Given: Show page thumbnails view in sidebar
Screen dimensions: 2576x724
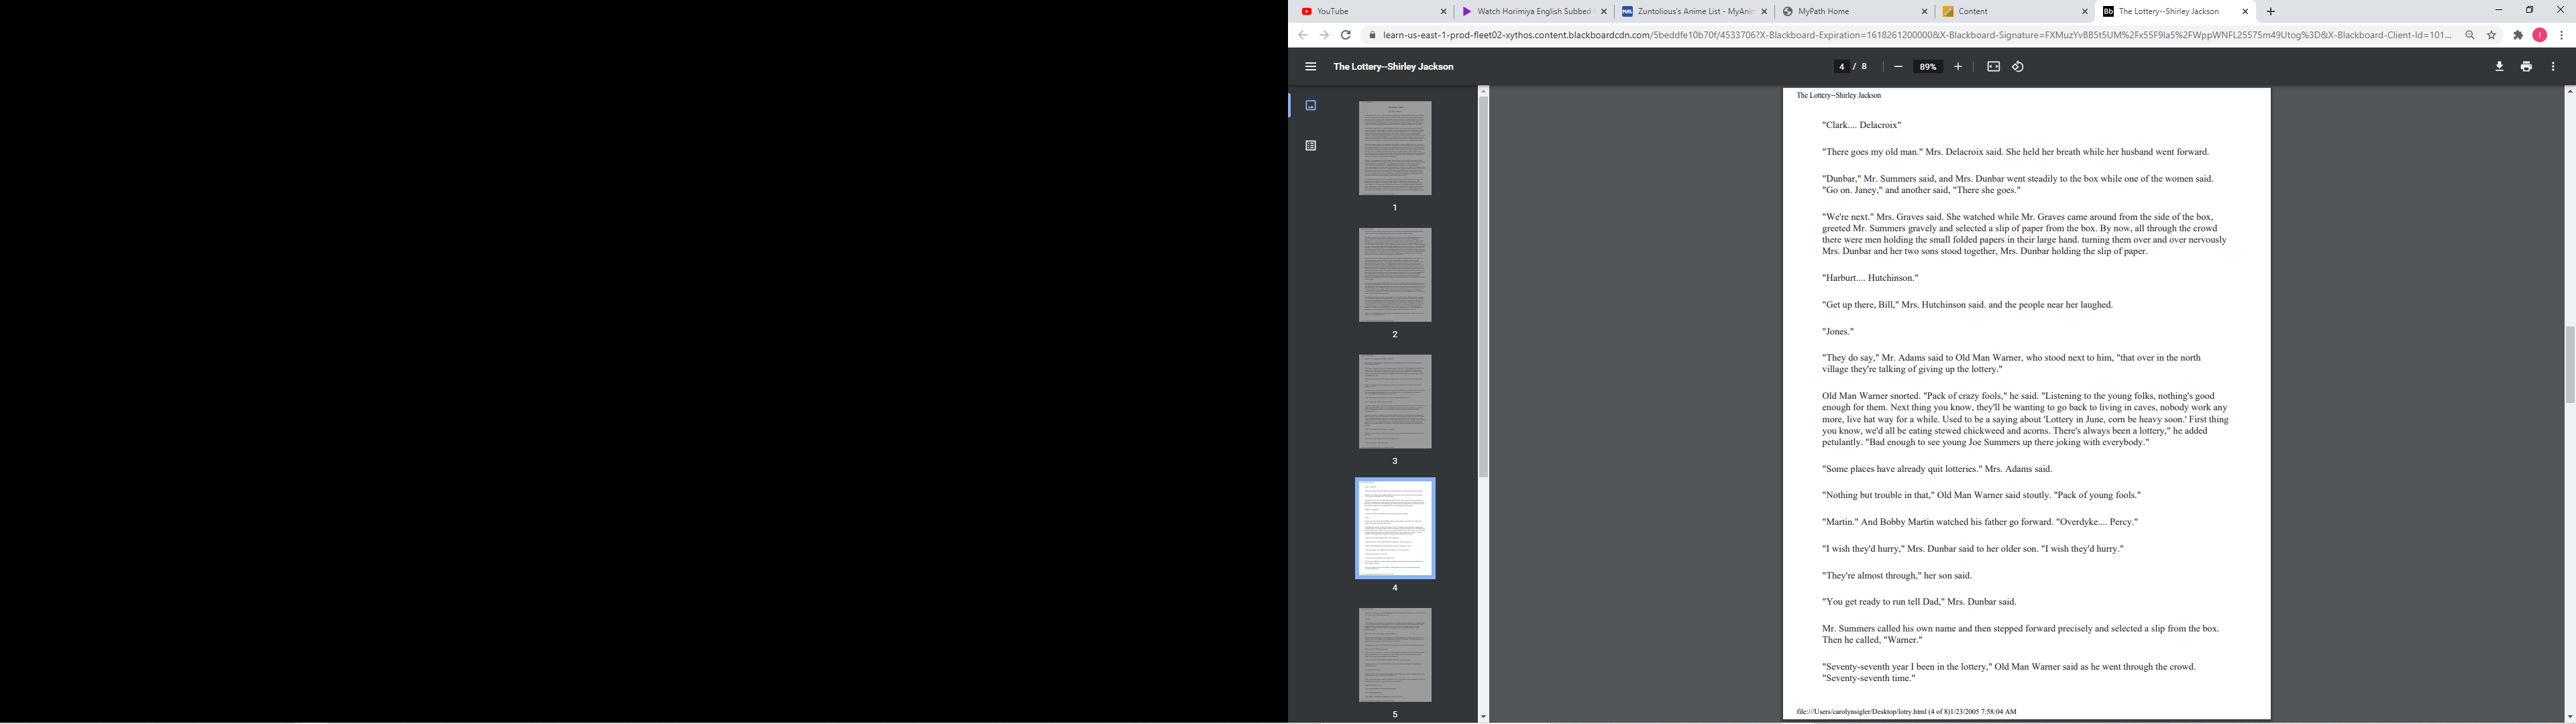Looking at the screenshot, I should pos(1310,106).
